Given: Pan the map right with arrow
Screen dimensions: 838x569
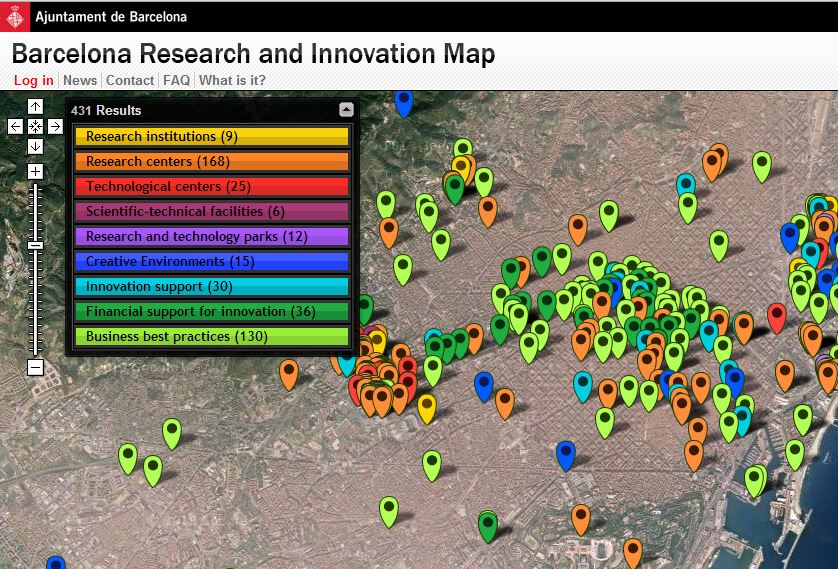Looking at the screenshot, I should [x=55, y=126].
